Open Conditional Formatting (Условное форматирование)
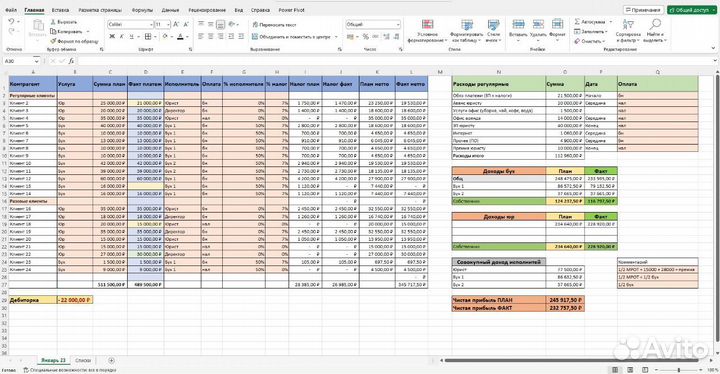 point(427,31)
